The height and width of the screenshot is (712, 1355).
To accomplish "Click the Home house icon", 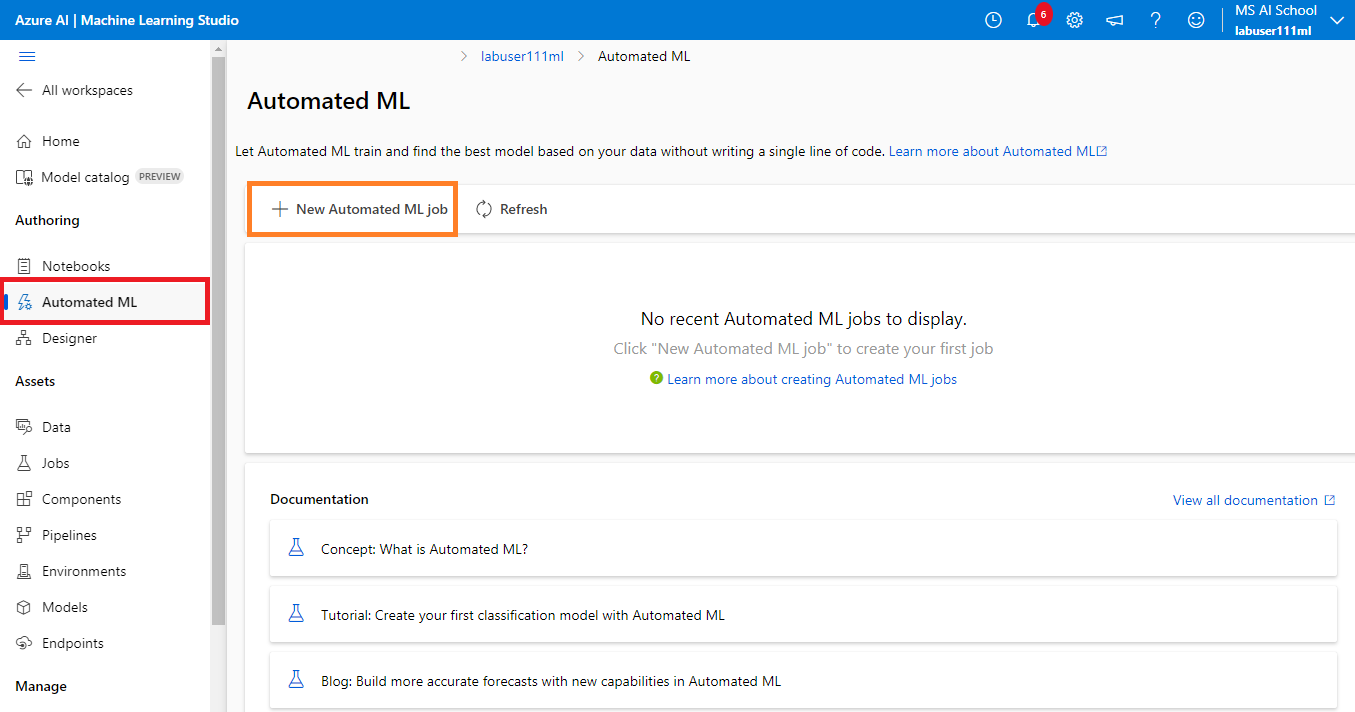I will [x=24, y=141].
